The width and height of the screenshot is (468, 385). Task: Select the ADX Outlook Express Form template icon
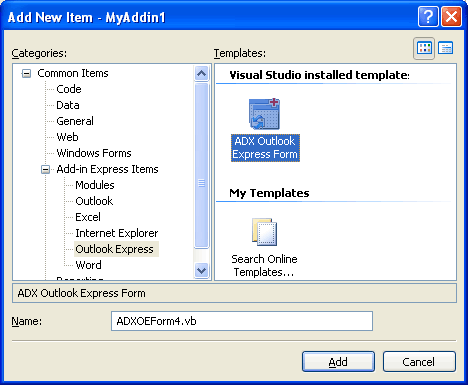(x=265, y=114)
